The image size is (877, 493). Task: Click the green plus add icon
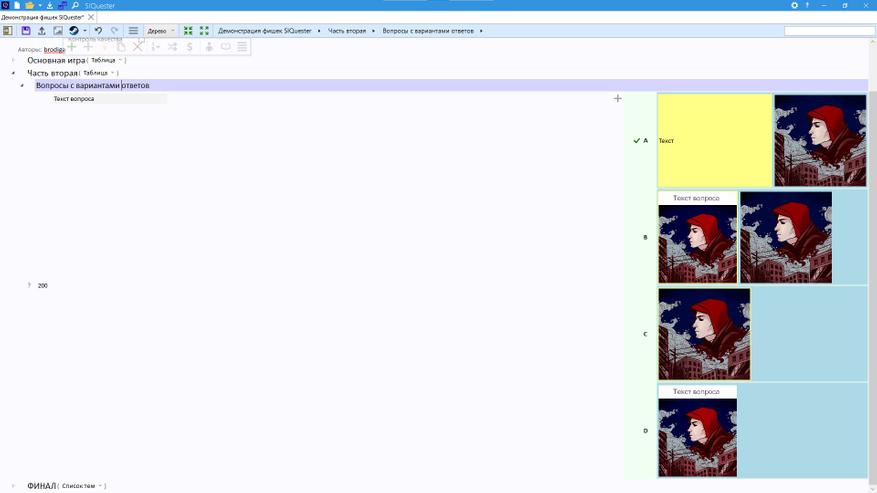(x=72, y=47)
